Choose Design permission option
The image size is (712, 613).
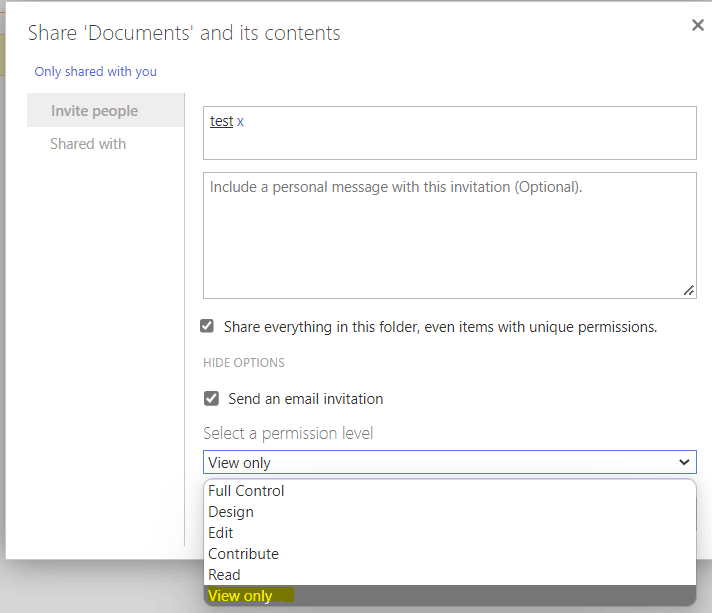[x=450, y=512]
